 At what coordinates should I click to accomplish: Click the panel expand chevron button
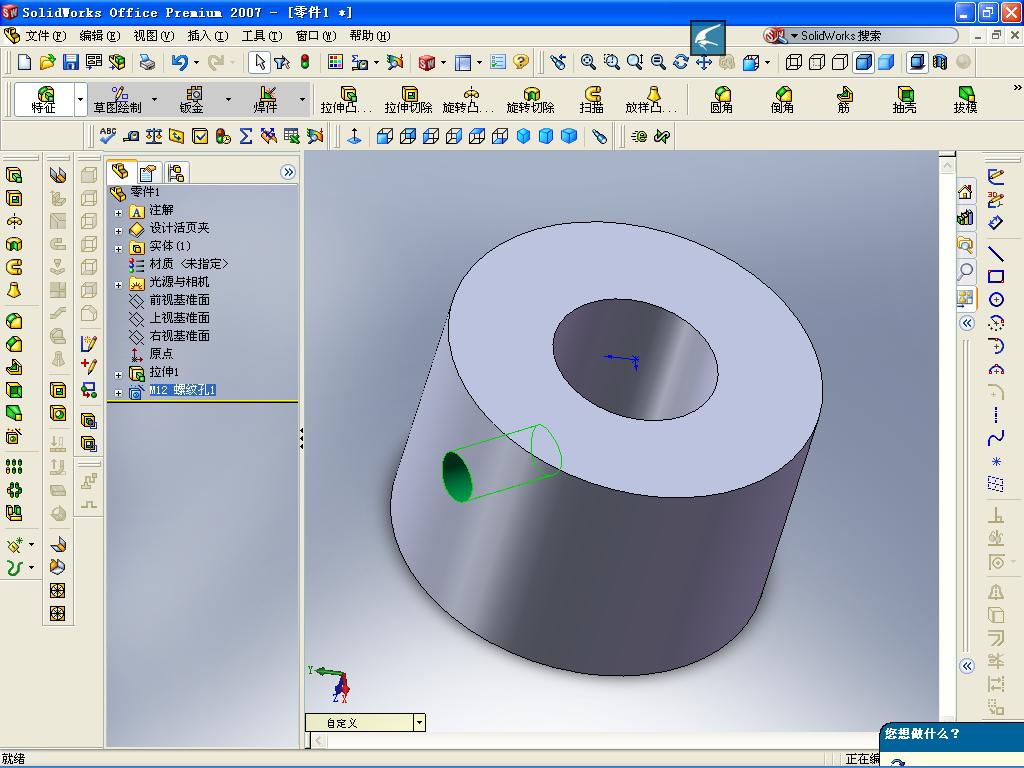coord(288,172)
